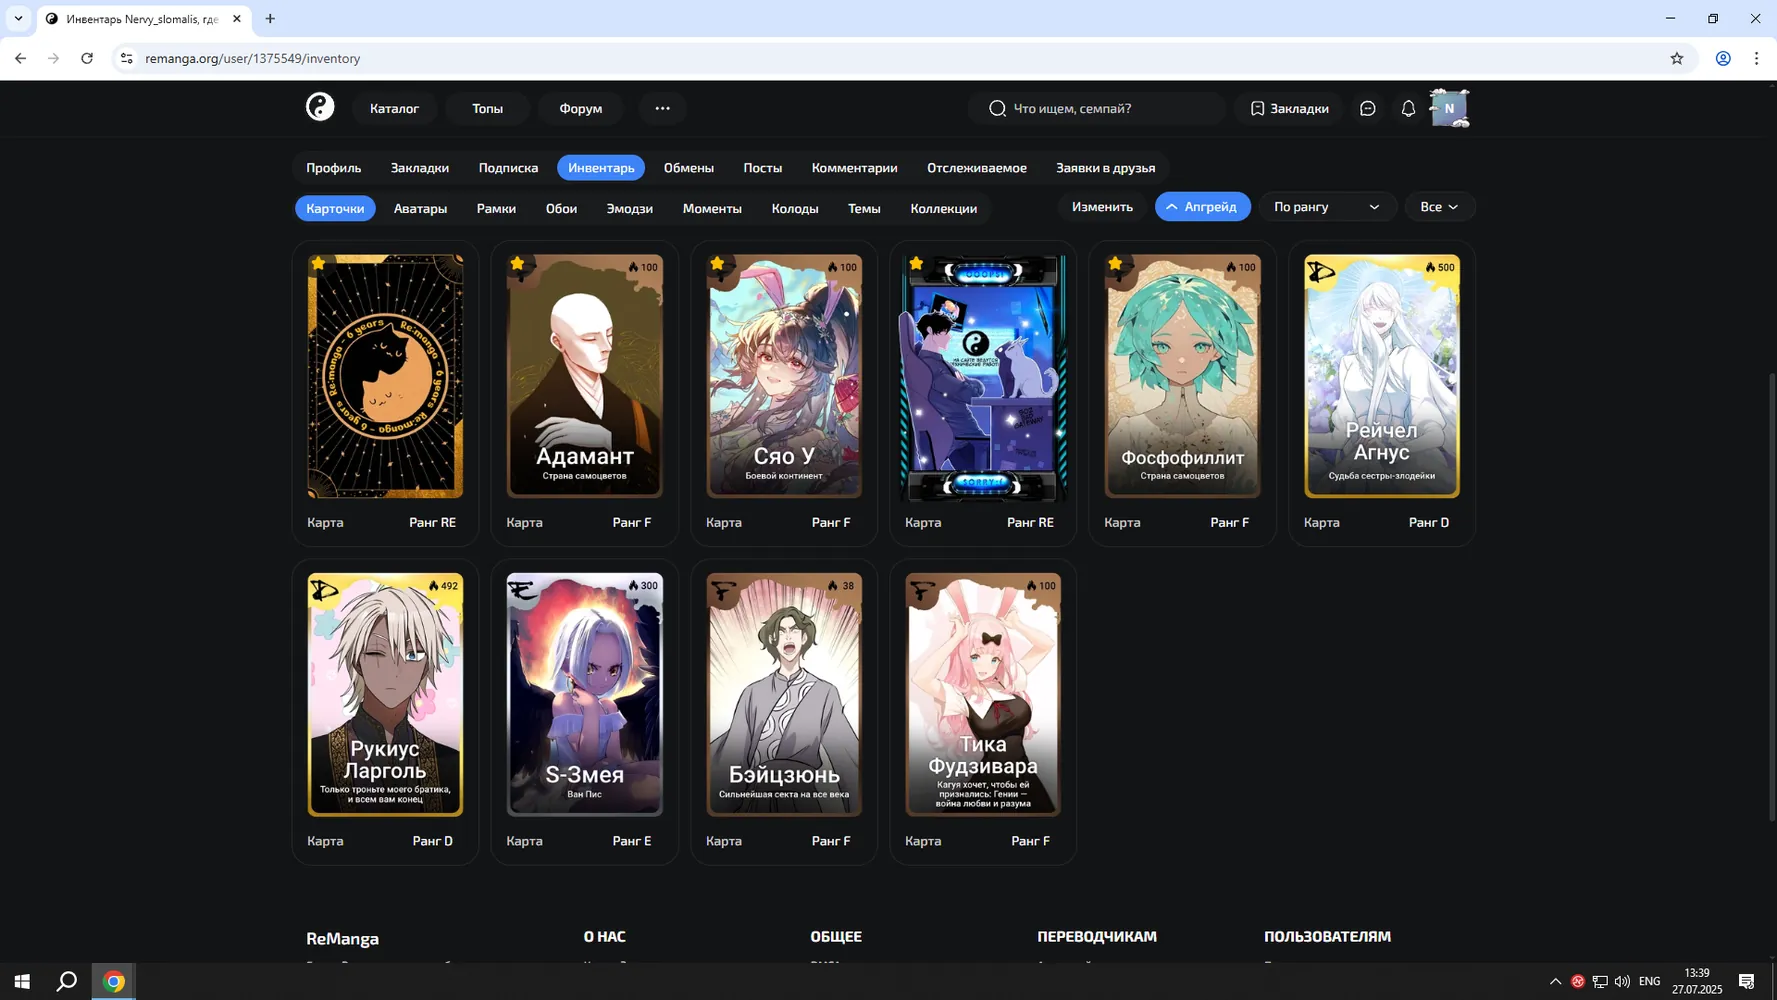Open Windows search in the taskbar
This screenshot has height=1000, width=1777.
[67, 981]
